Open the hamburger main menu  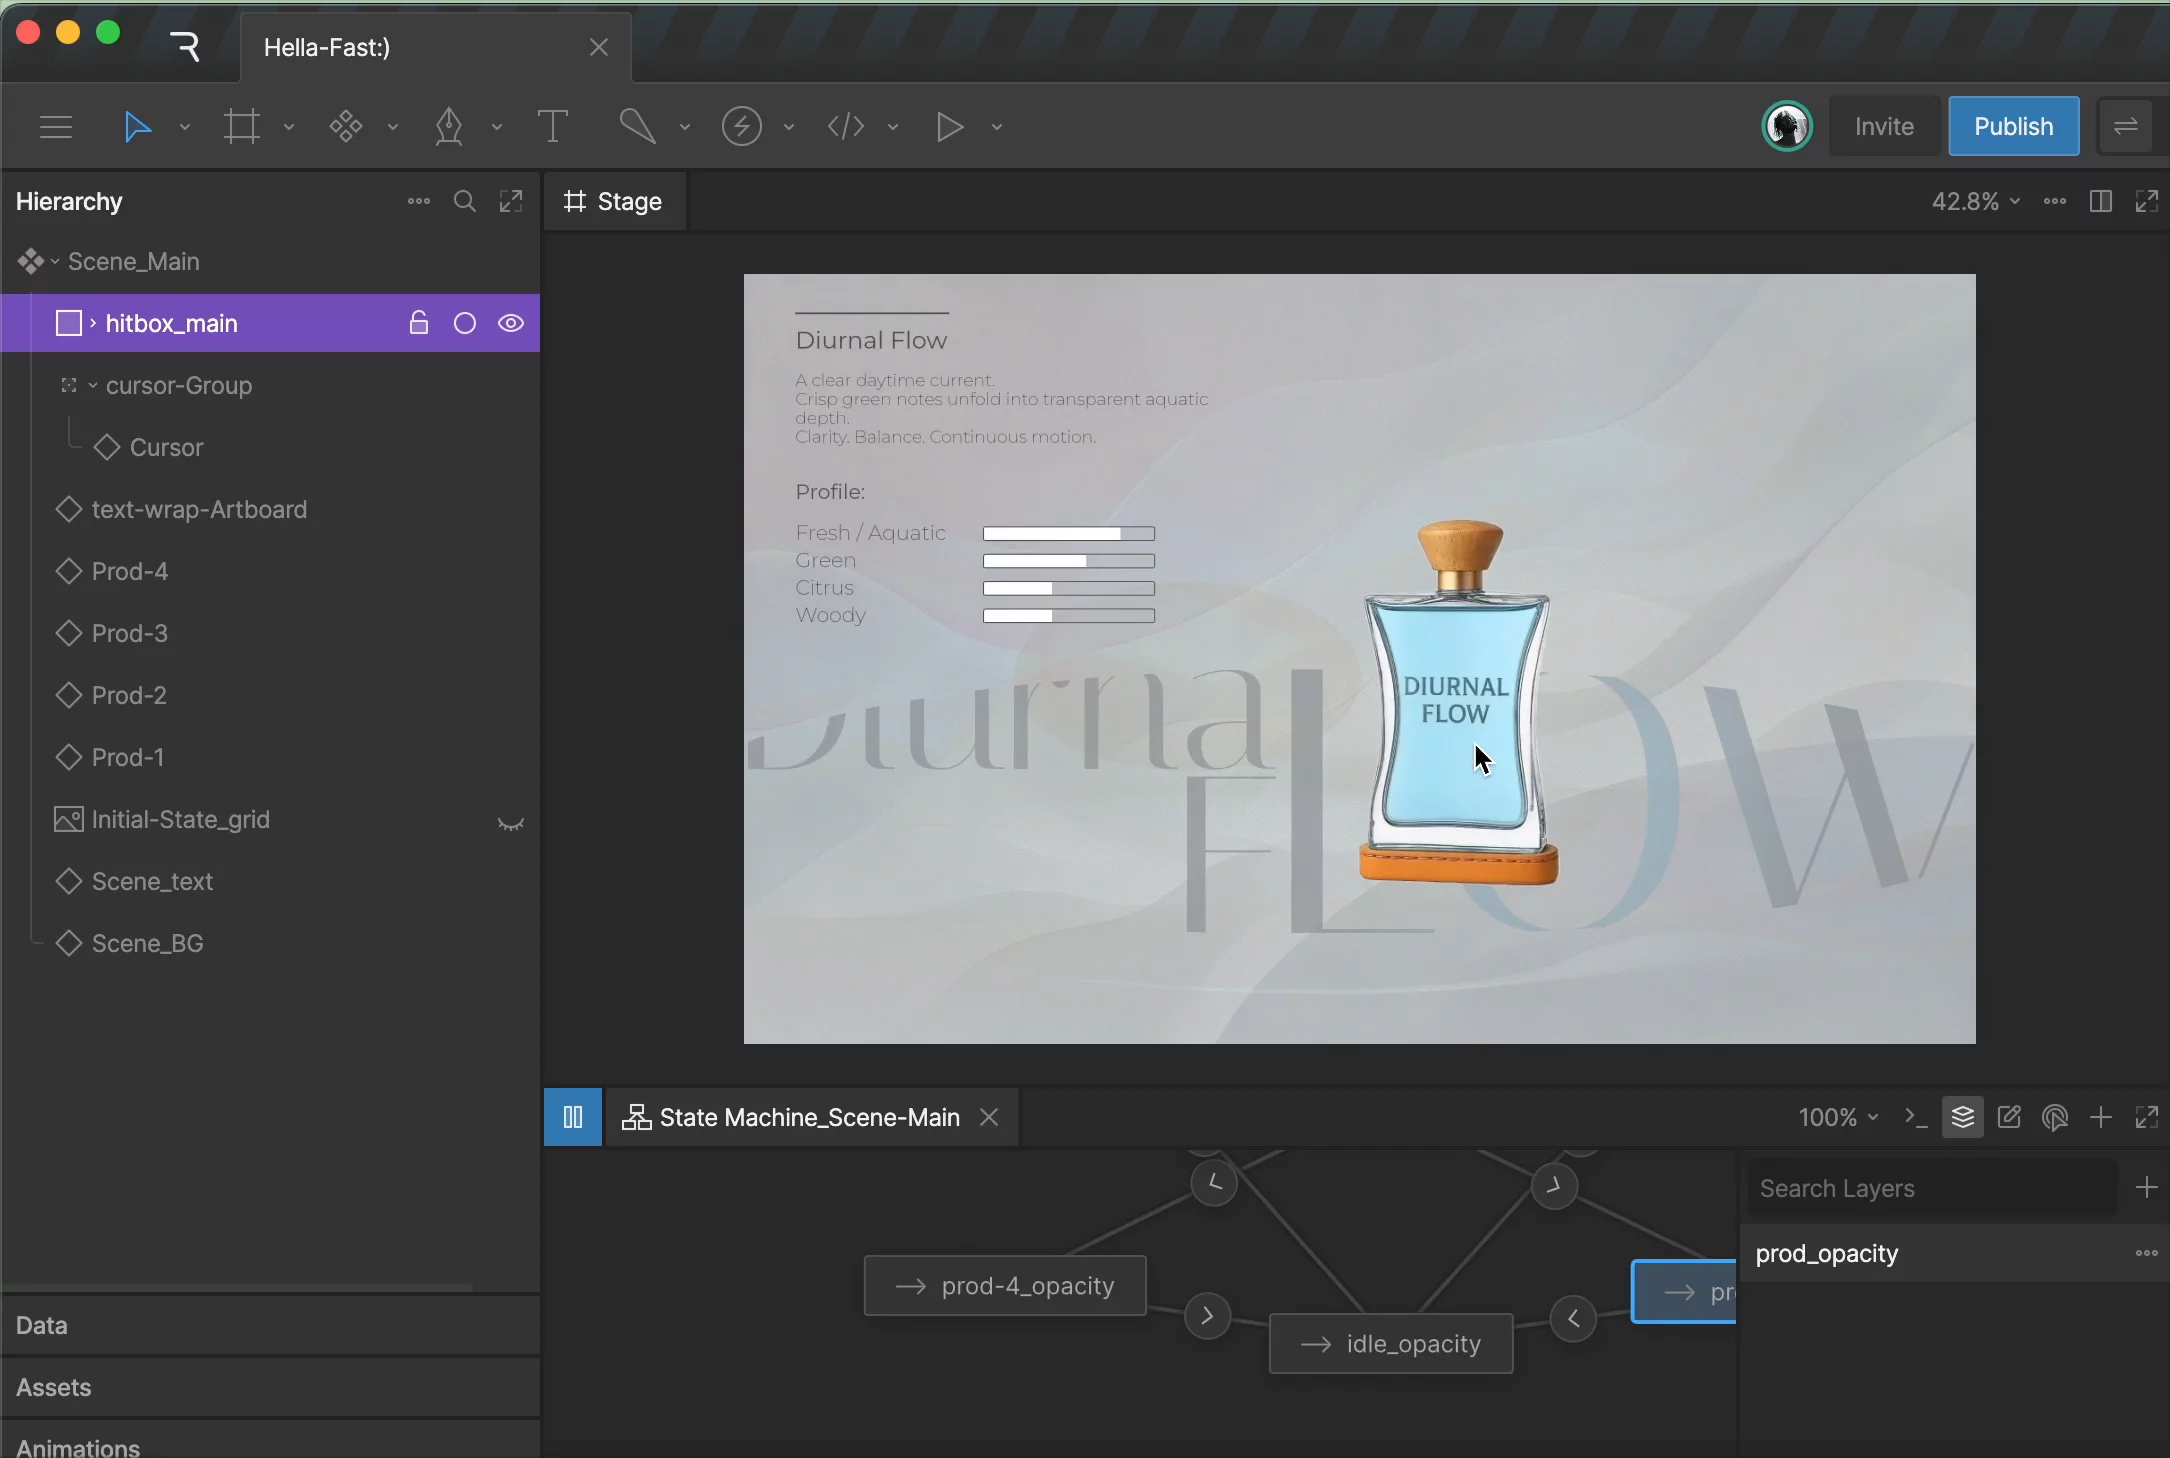coord(56,127)
